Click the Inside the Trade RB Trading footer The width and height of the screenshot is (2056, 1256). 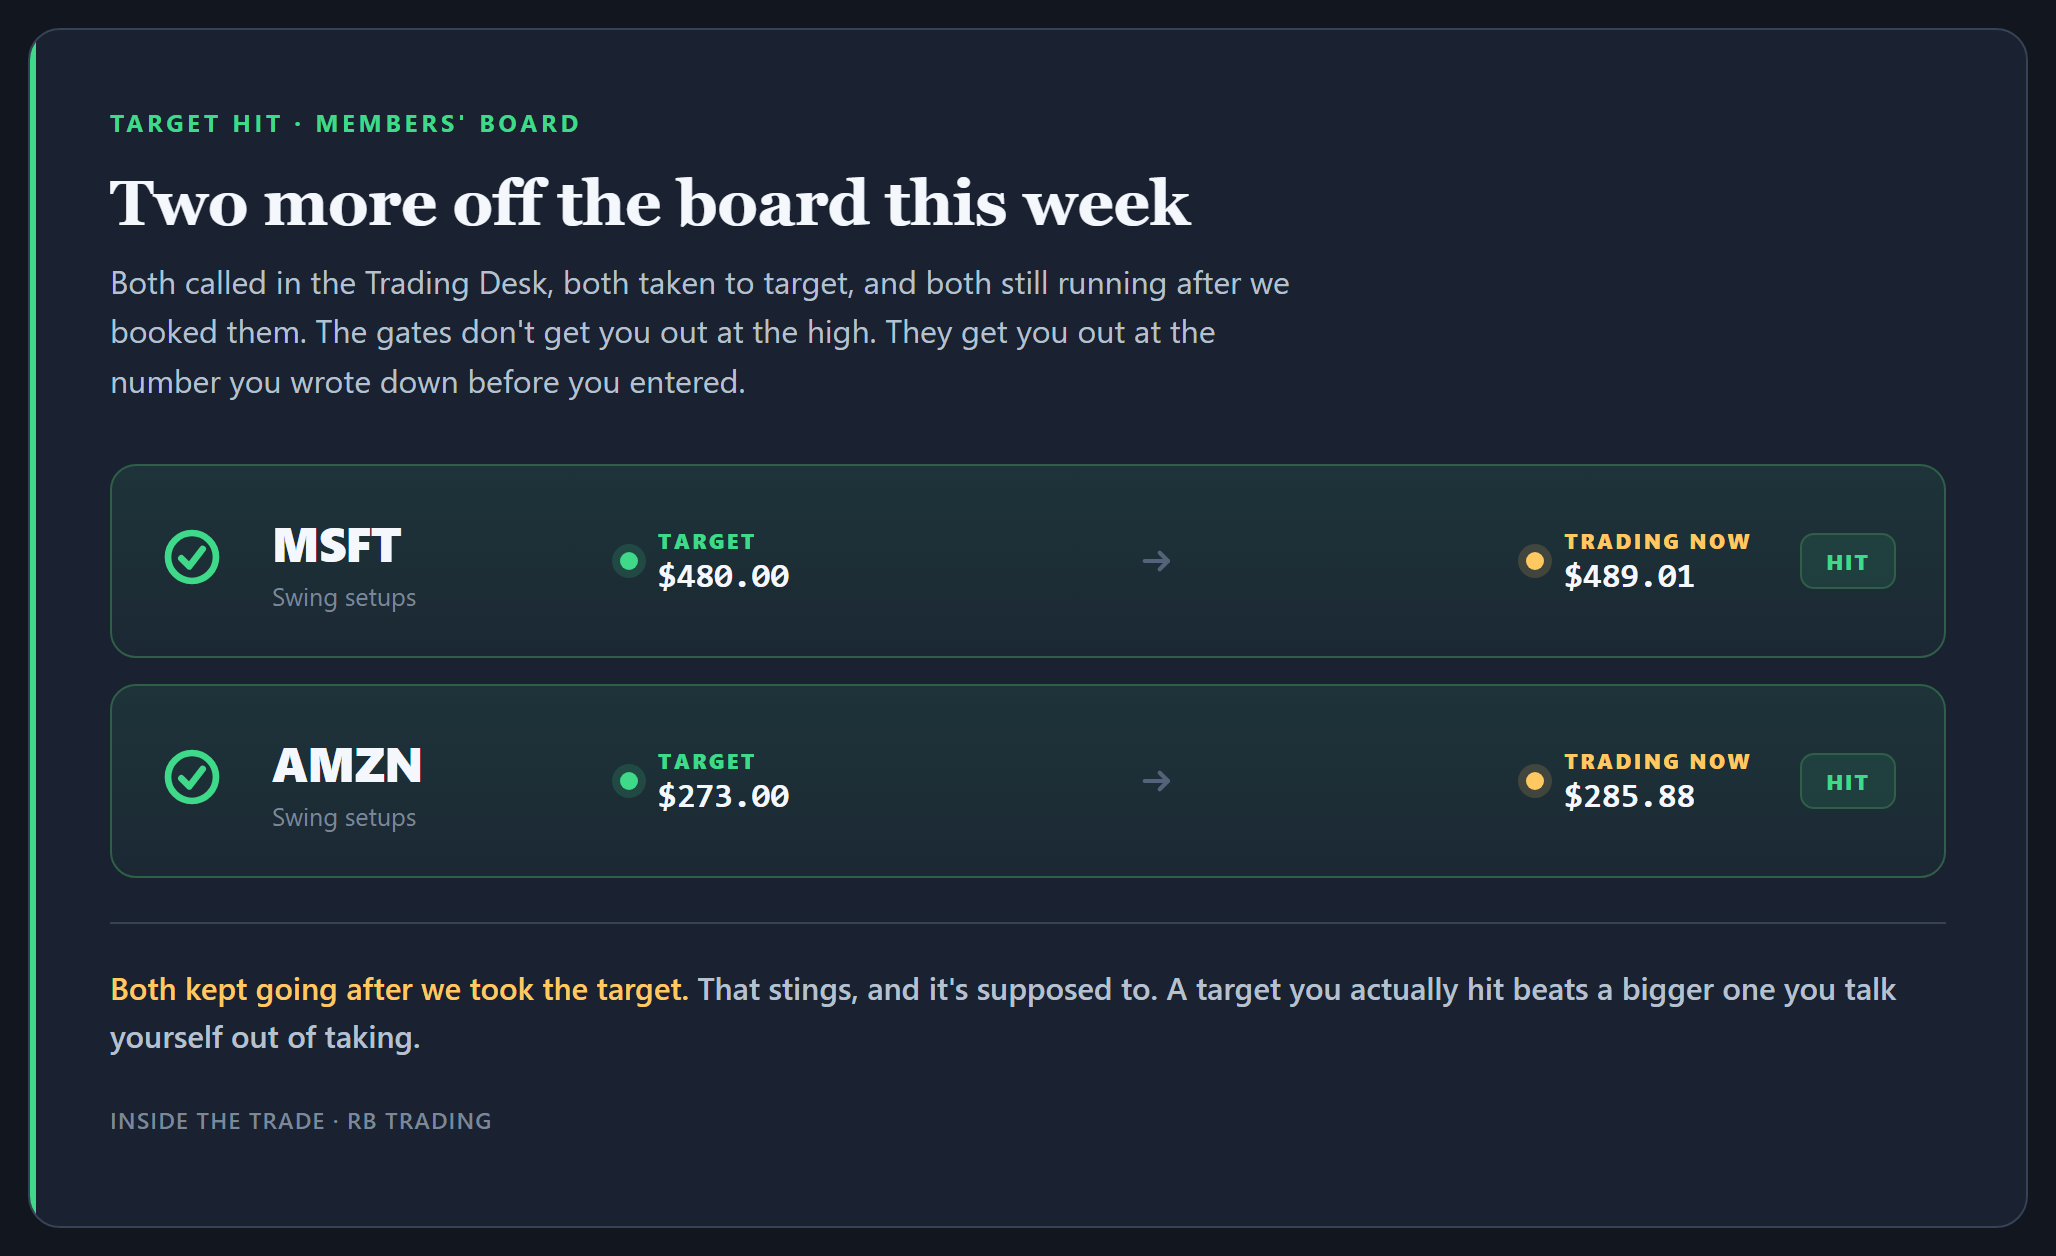pyautogui.click(x=301, y=1121)
